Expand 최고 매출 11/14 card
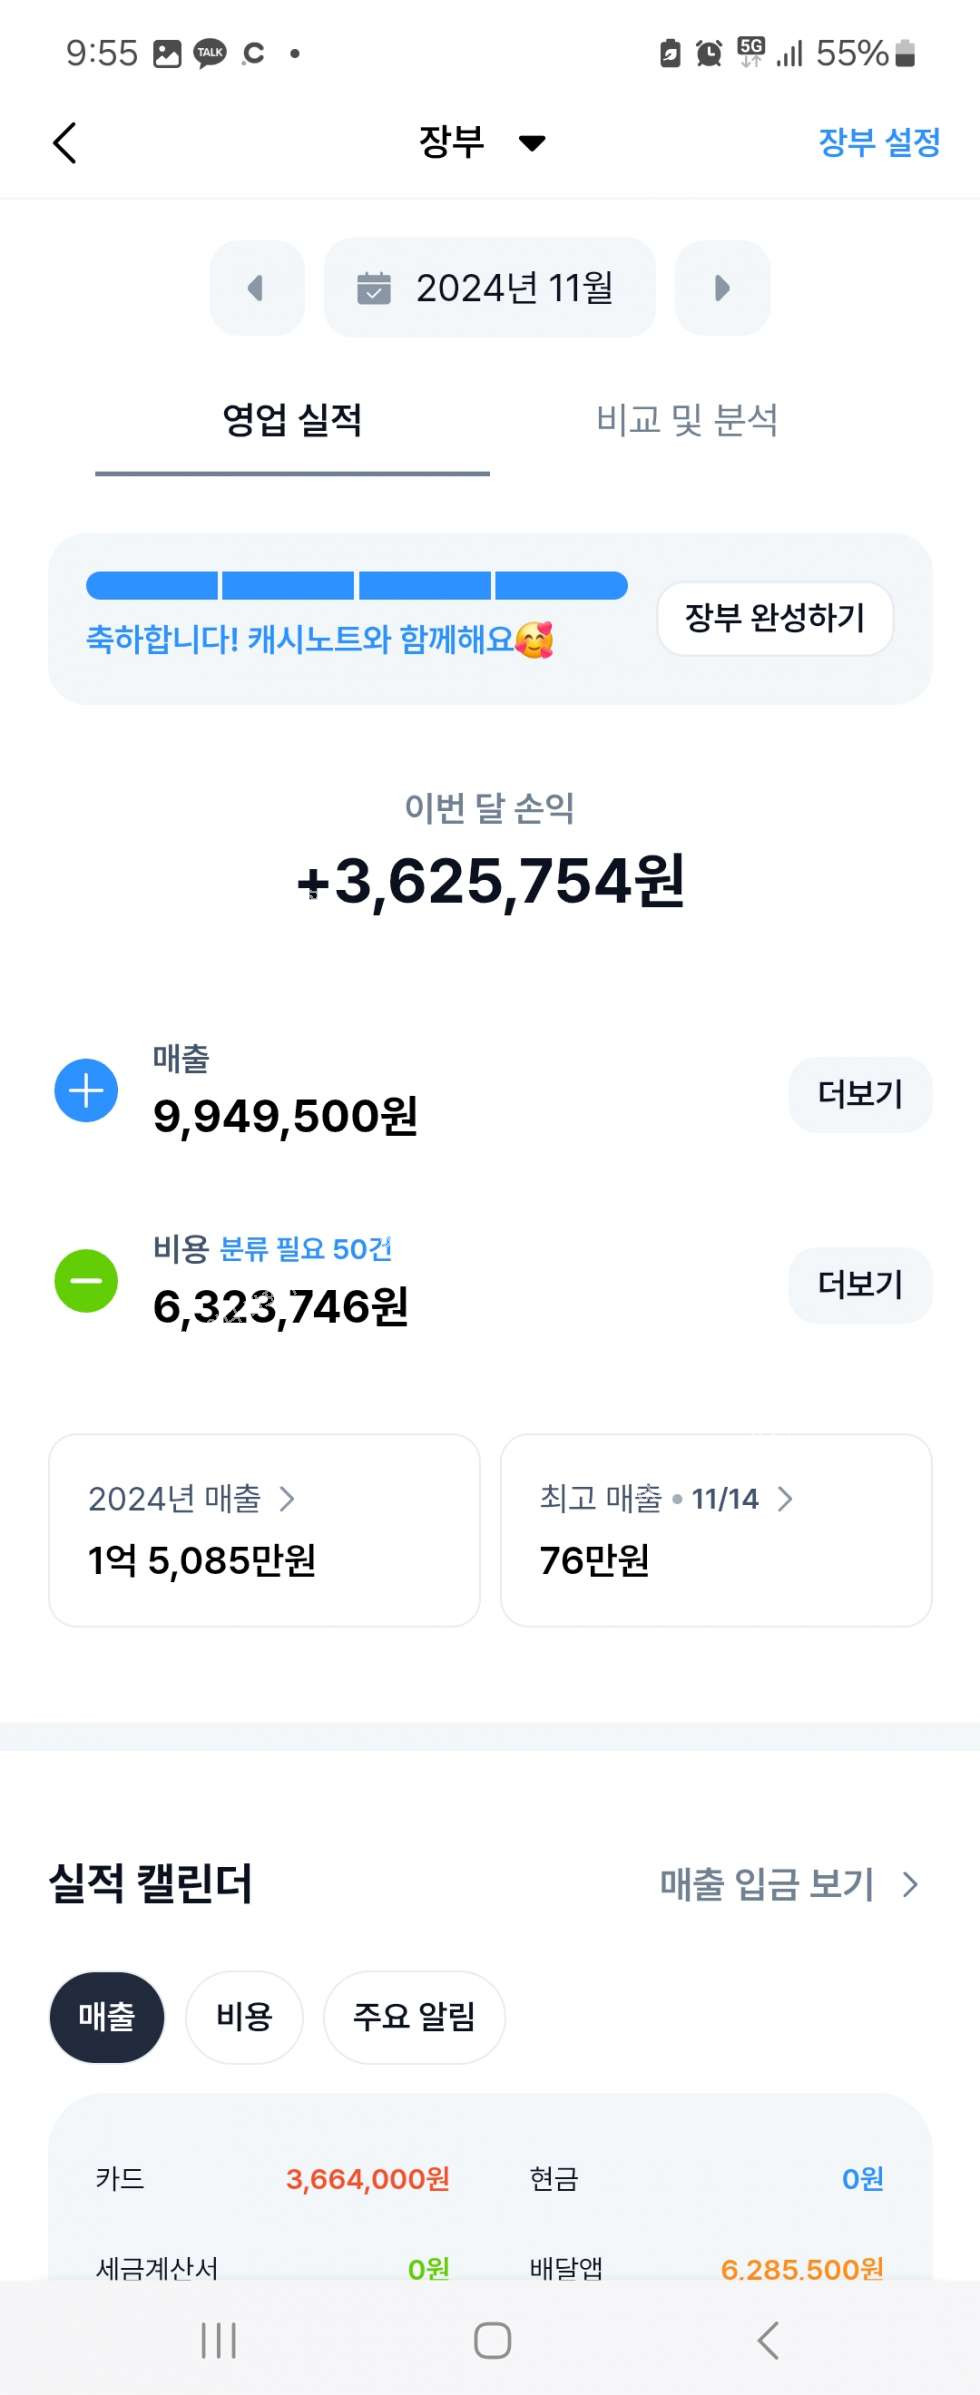980x2395 pixels. coord(716,1530)
